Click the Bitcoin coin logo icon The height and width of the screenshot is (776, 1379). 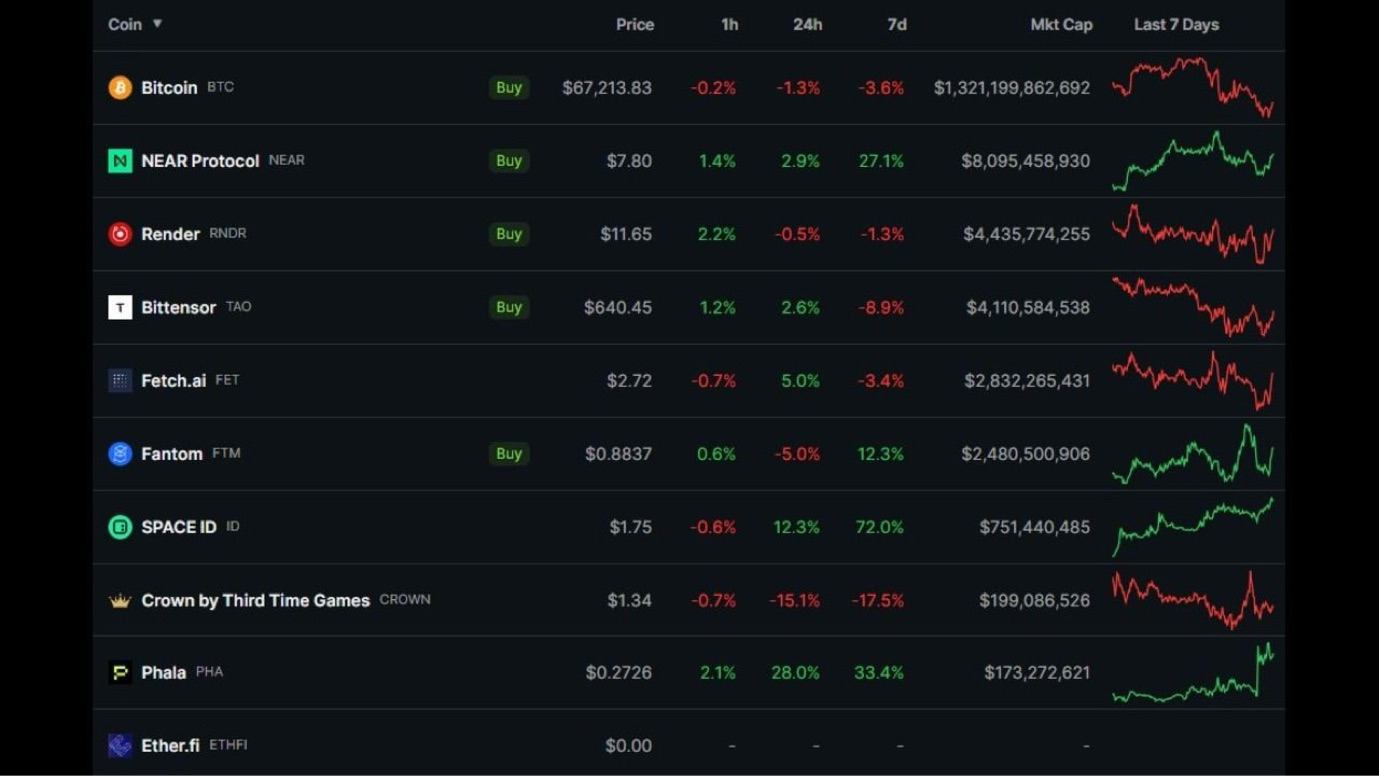click(120, 88)
